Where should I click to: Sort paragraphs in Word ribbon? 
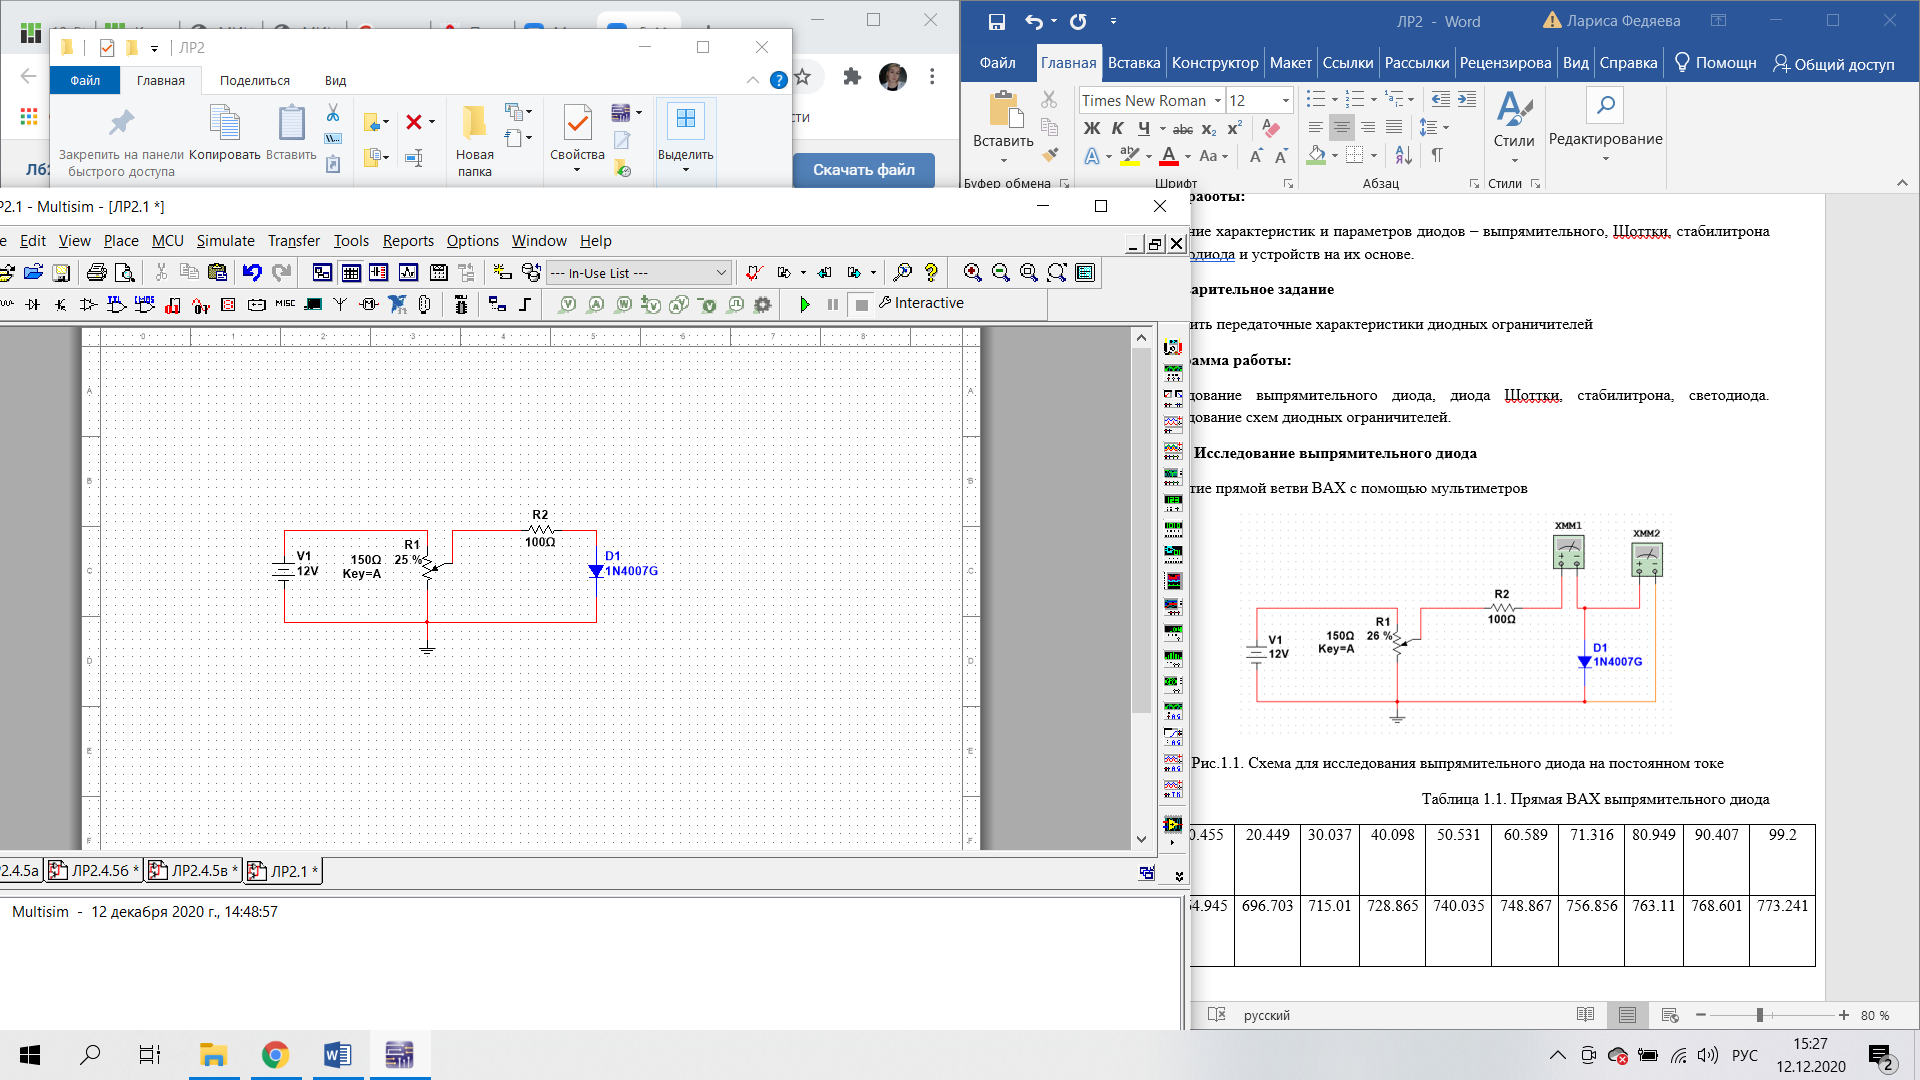pos(1404,155)
